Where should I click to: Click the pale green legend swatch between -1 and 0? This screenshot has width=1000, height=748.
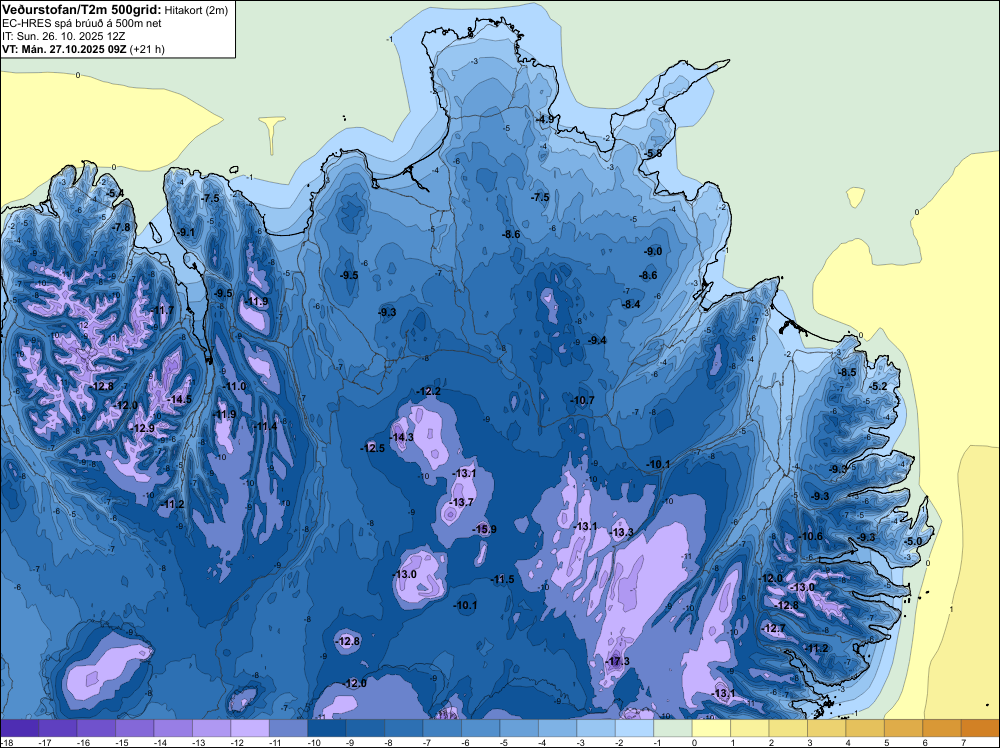tap(673, 728)
